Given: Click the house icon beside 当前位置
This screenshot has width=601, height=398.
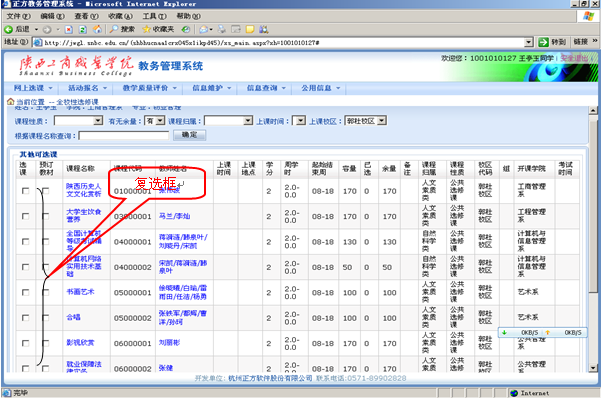Looking at the screenshot, I should click(11, 102).
